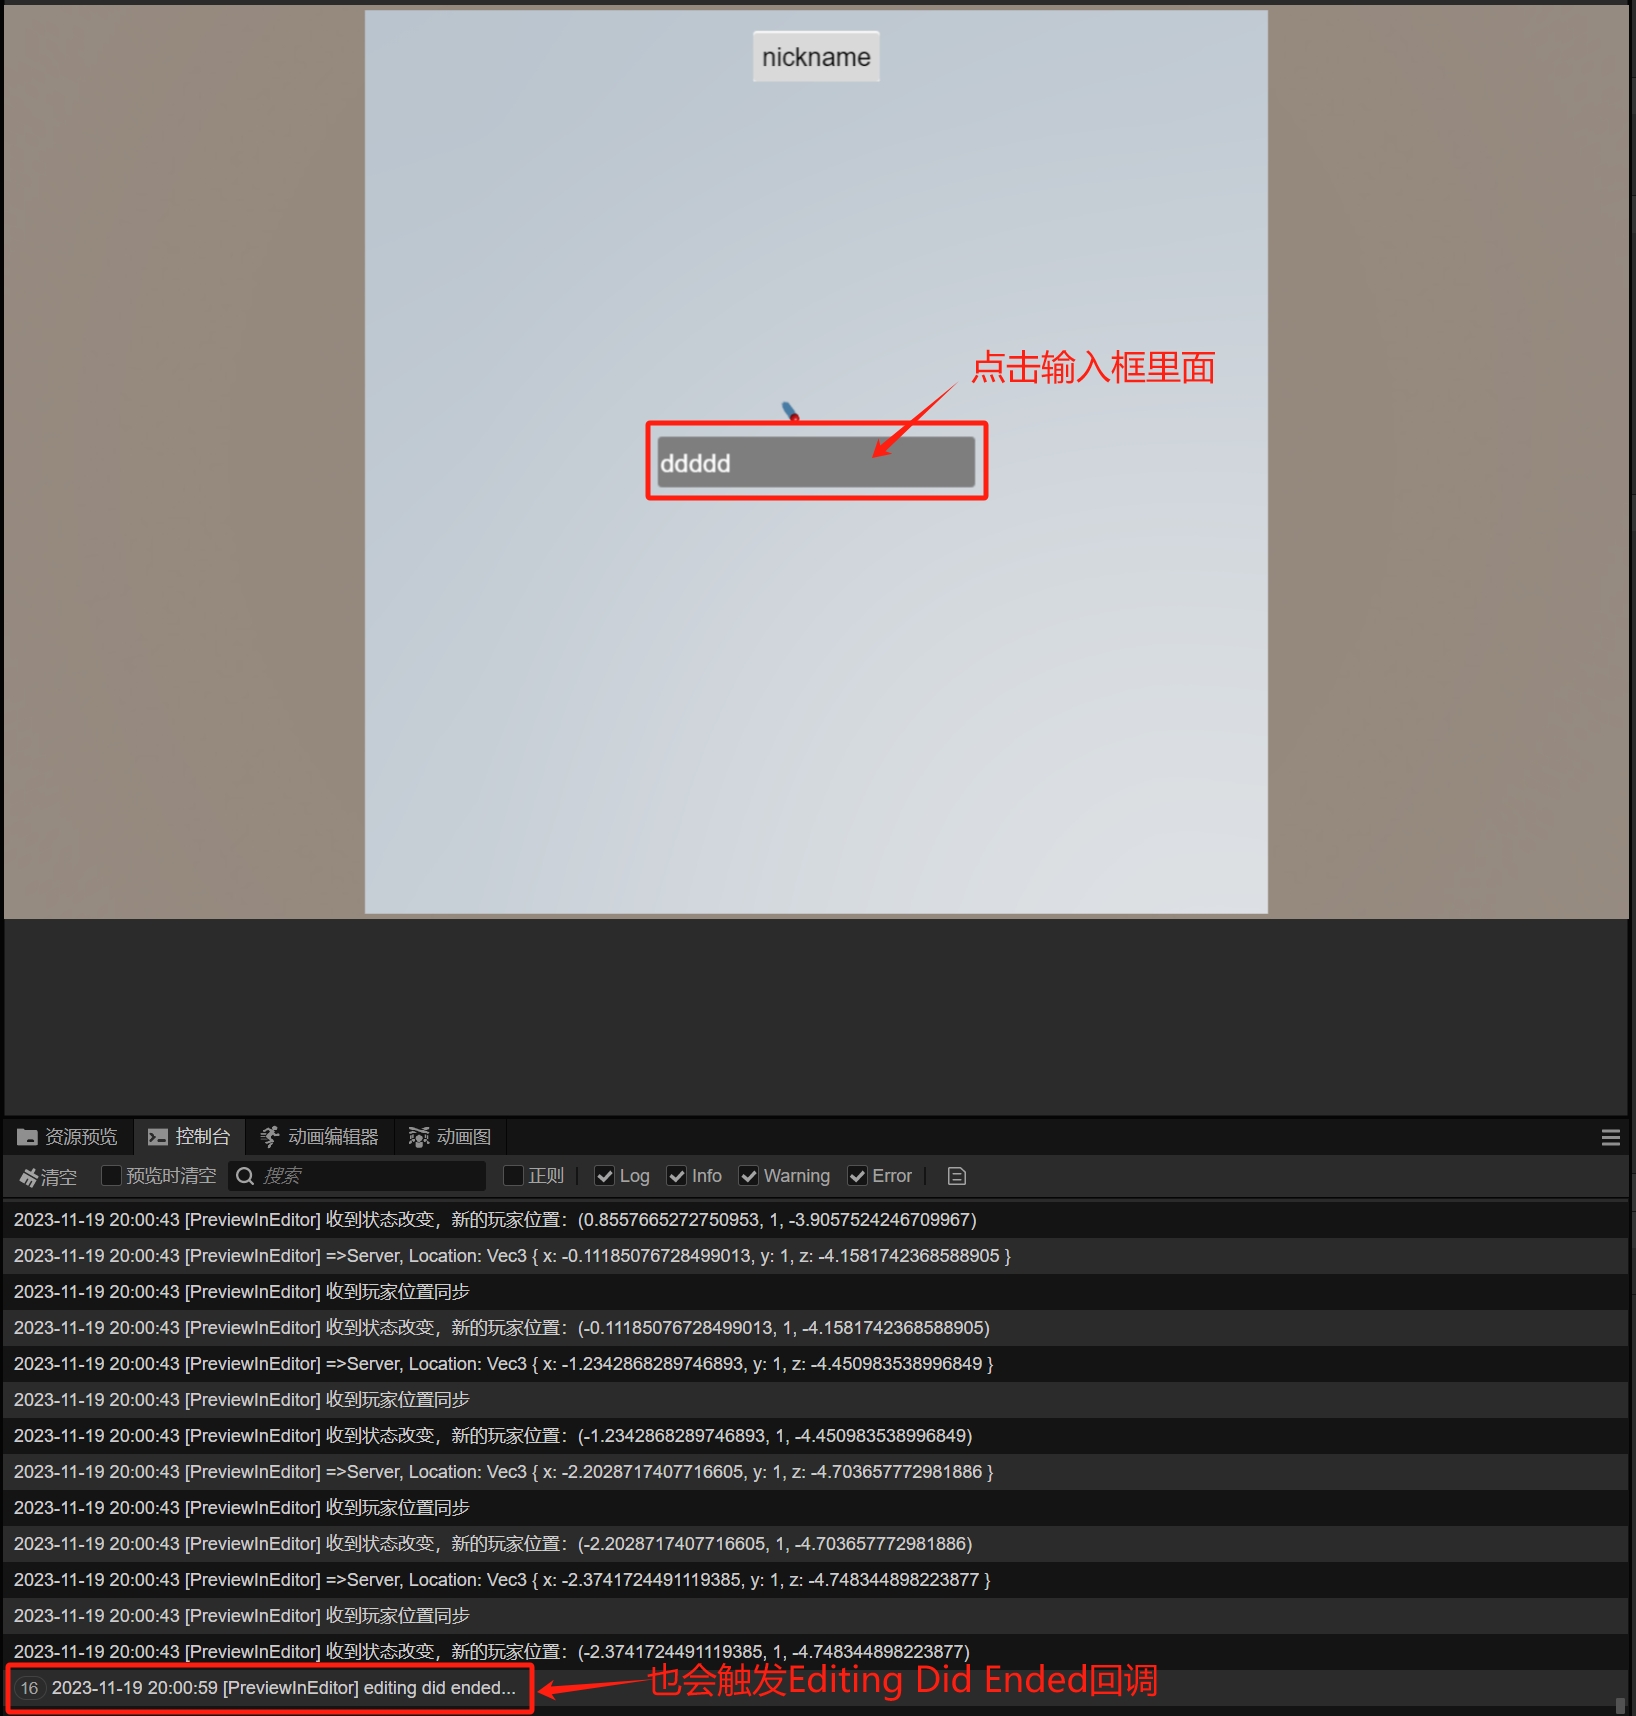Click the animation graph icon on 动画图 tab
The width and height of the screenshot is (1636, 1716).
[420, 1136]
